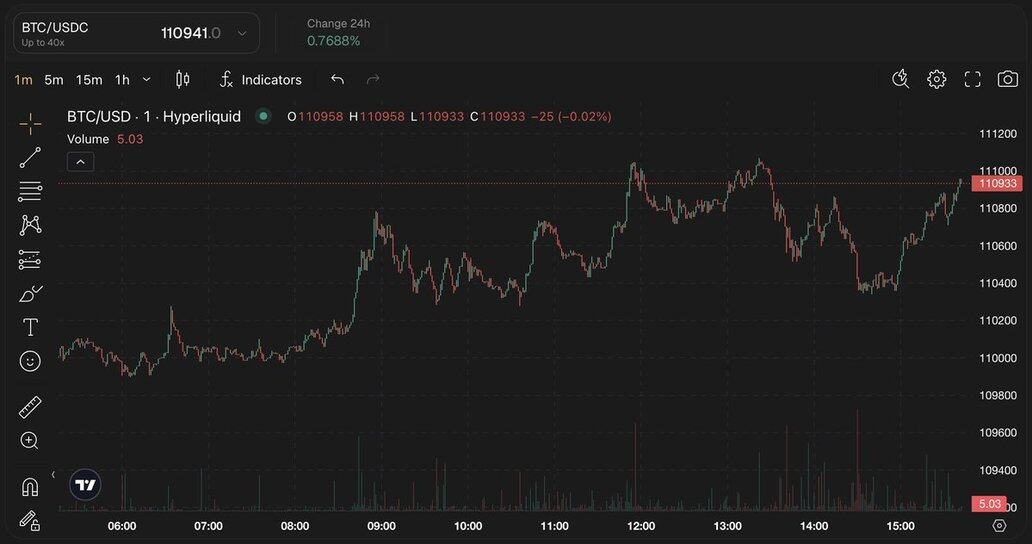The height and width of the screenshot is (544, 1032).
Task: Open the candlestick chart type selector
Action: [182, 79]
